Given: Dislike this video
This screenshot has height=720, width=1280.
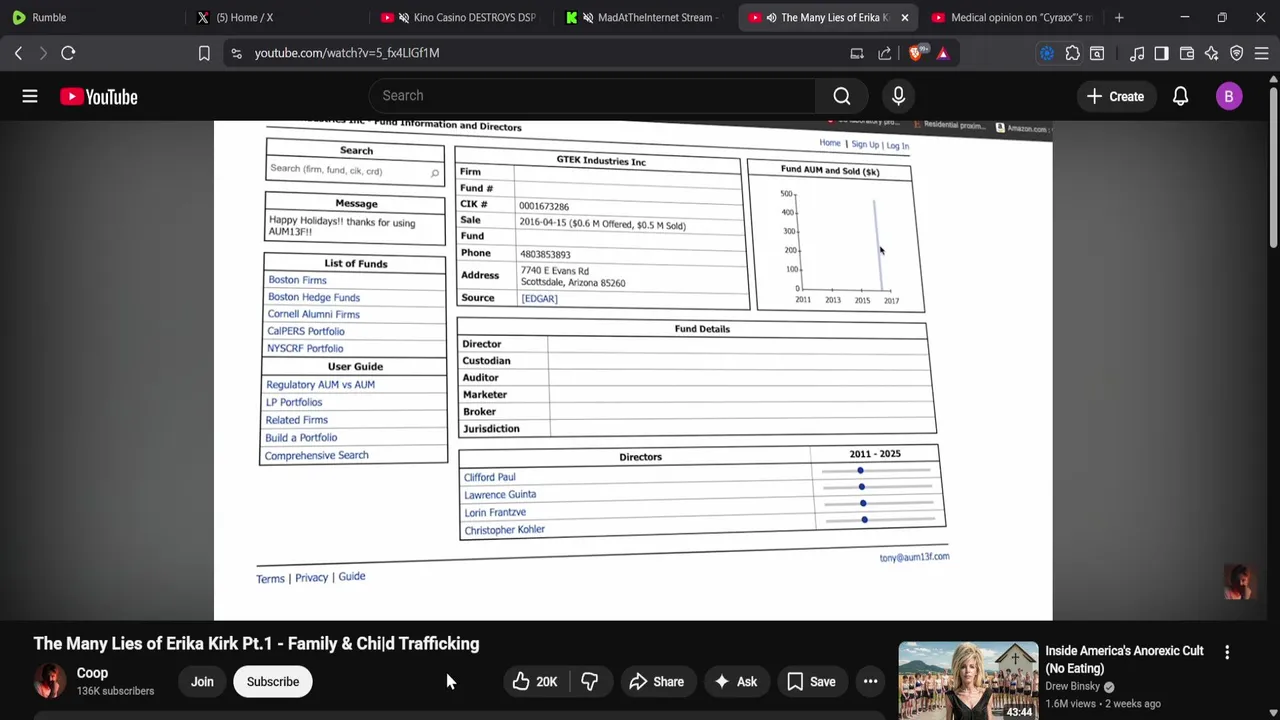Looking at the screenshot, I should 590,682.
